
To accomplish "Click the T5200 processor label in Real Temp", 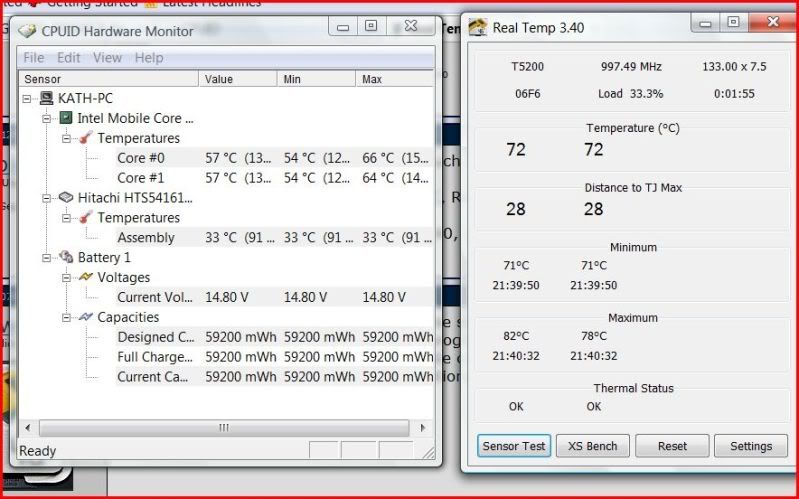I will [x=527, y=66].
